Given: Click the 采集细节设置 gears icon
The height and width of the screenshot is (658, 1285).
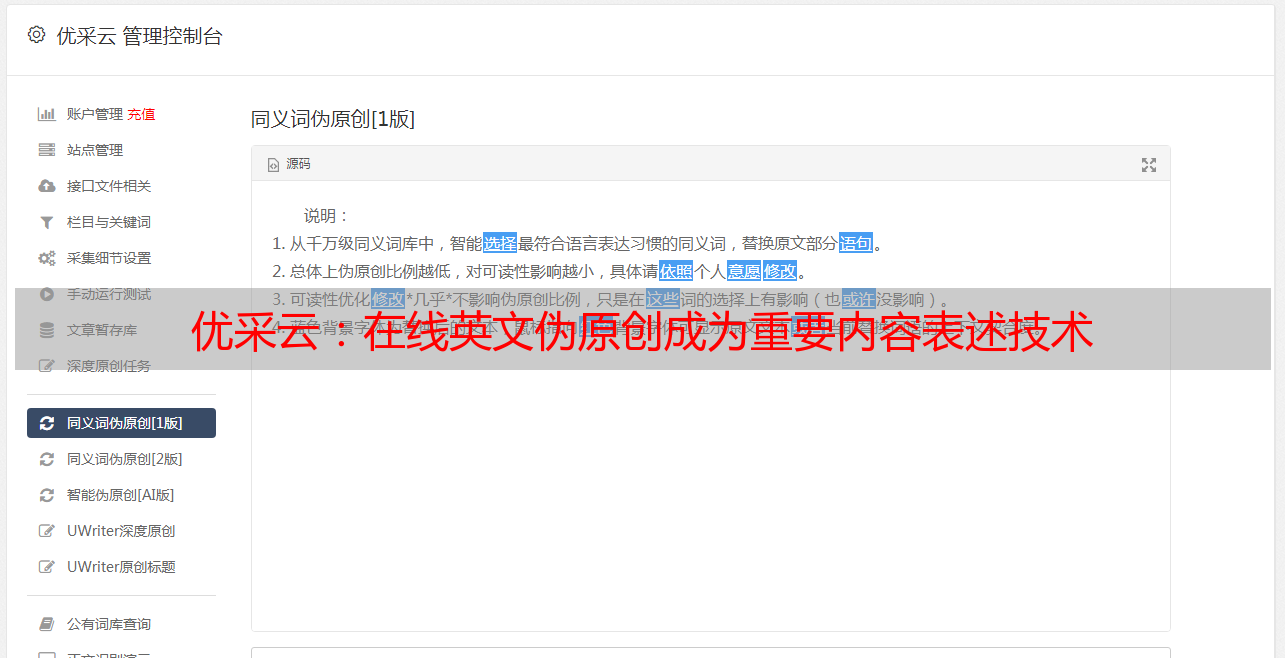Looking at the screenshot, I should 47,258.
